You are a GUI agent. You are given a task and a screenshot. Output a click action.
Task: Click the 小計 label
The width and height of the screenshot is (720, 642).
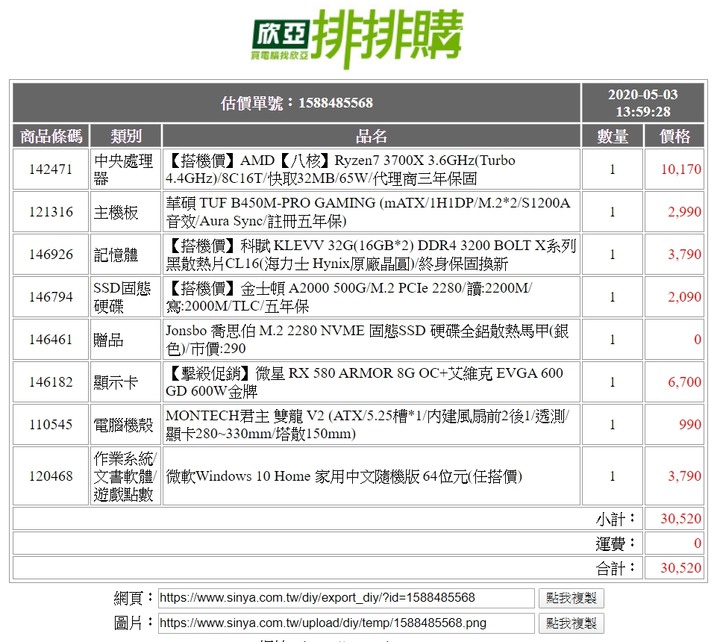pyautogui.click(x=615, y=519)
